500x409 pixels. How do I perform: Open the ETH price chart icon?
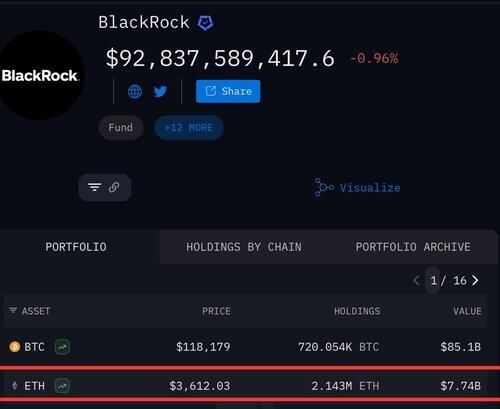62,386
